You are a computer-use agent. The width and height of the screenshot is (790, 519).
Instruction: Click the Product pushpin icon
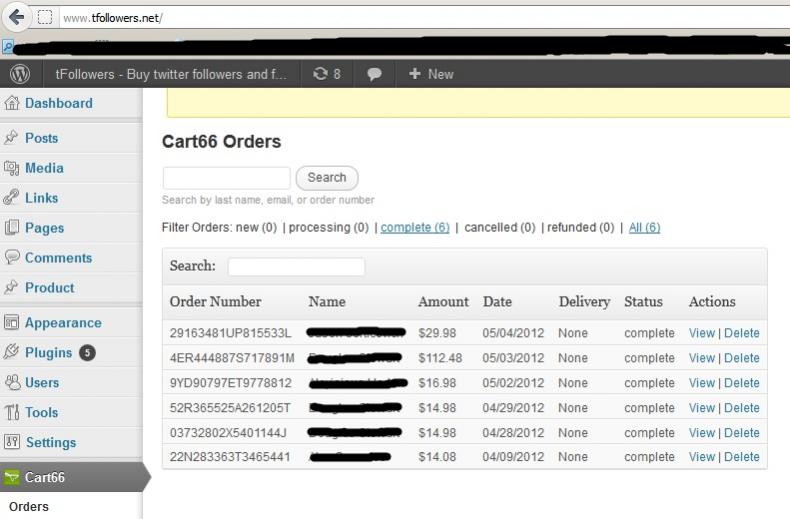click(11, 287)
